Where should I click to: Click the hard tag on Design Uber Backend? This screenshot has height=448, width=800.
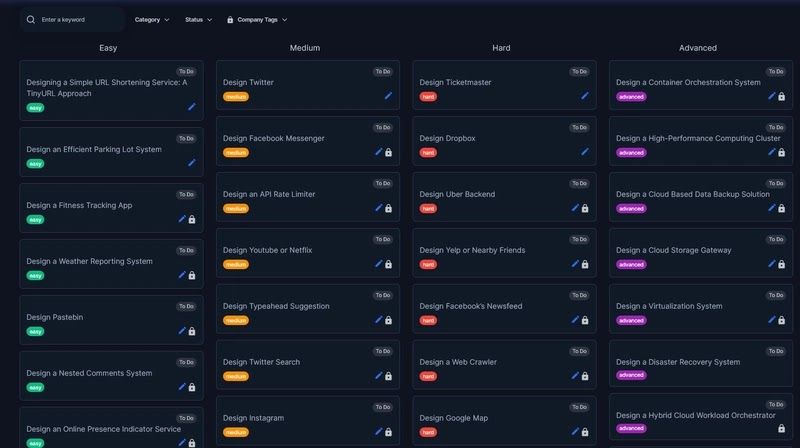tap(428, 208)
